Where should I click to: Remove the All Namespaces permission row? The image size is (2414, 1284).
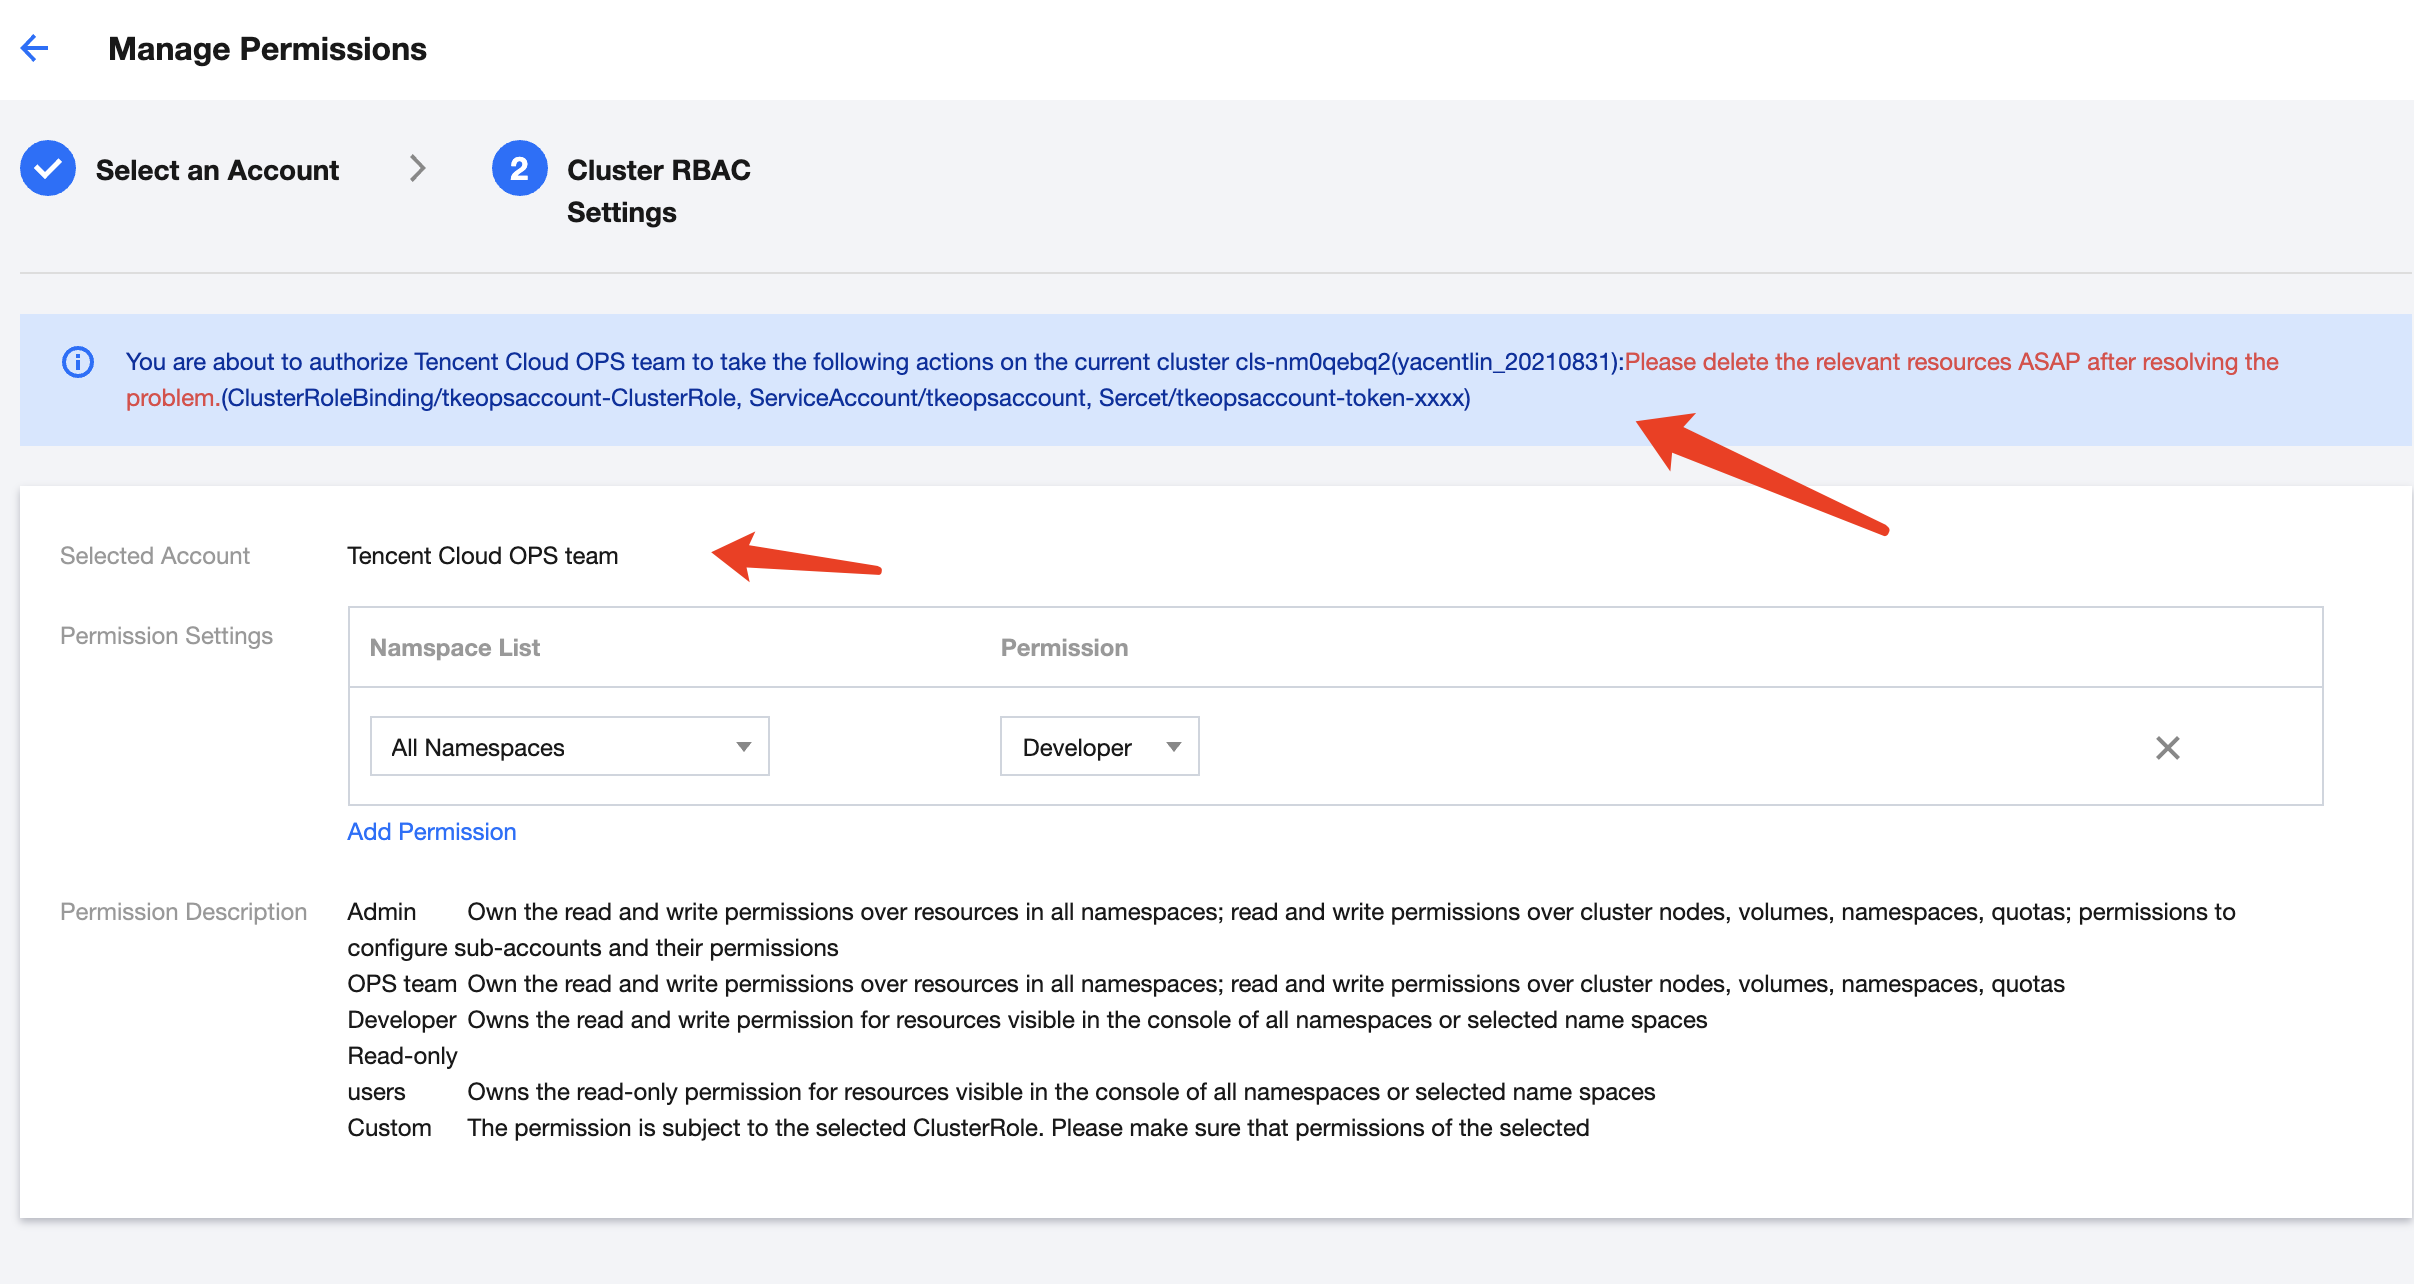click(2167, 748)
